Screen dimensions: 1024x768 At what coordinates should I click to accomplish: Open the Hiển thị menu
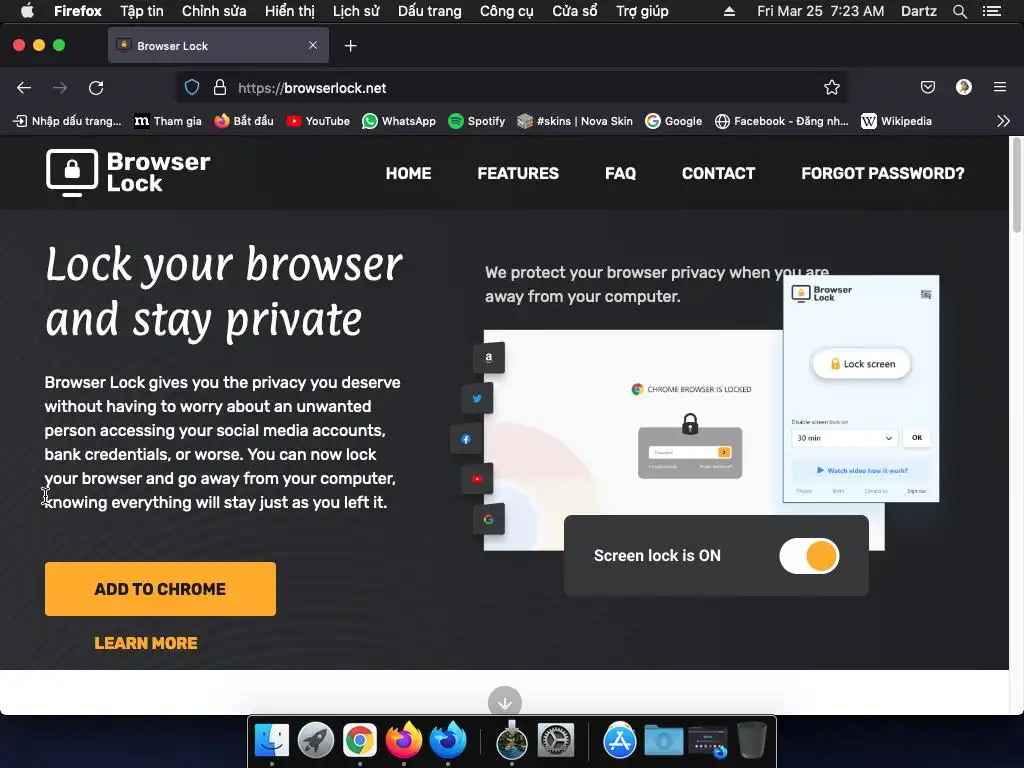[x=289, y=11]
